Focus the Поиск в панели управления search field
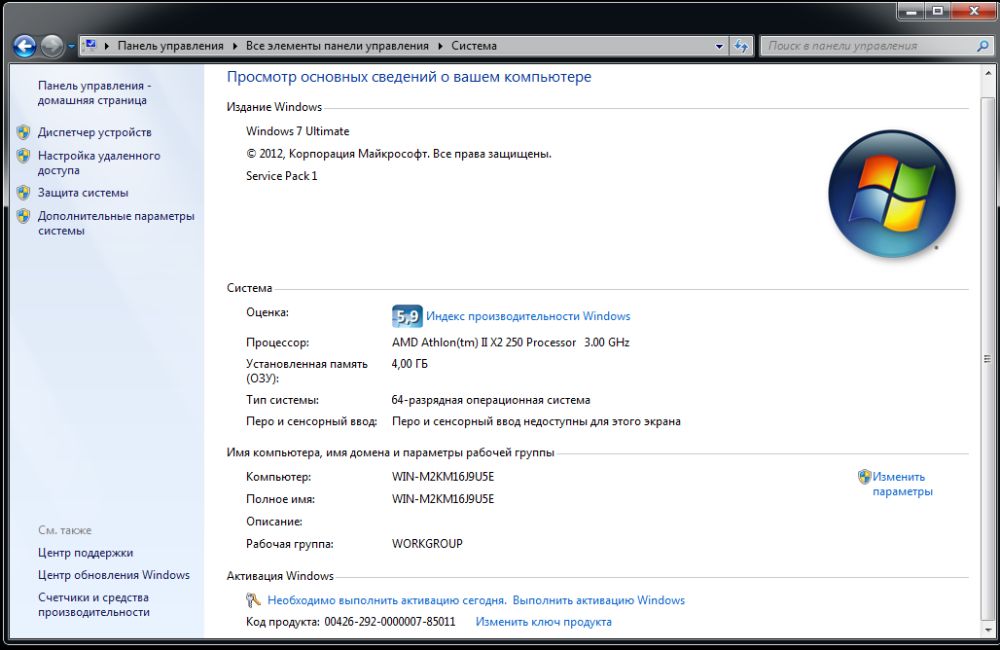Viewport: 1000px width, 650px height. [x=869, y=46]
